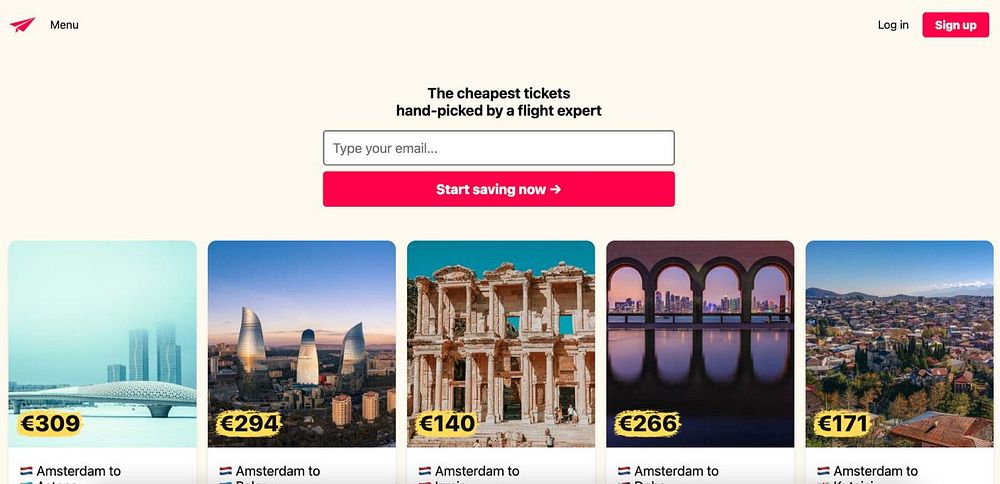Click the €309 yellow price badge

click(x=50, y=423)
